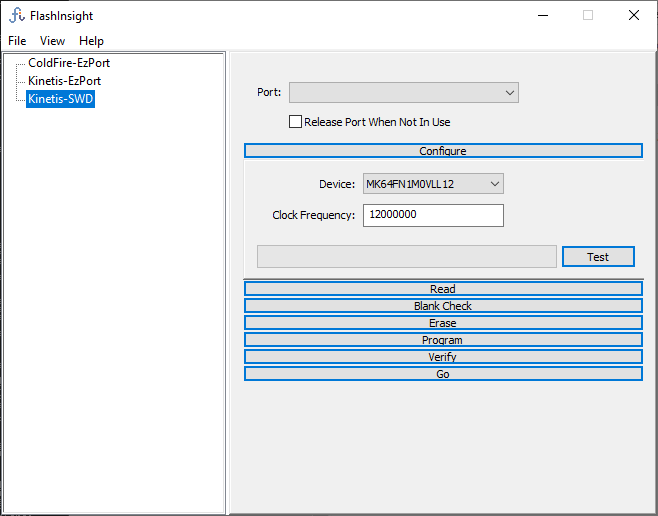Image resolution: width=658 pixels, height=516 pixels.
Task: Click the Configure button
Action: [443, 151]
